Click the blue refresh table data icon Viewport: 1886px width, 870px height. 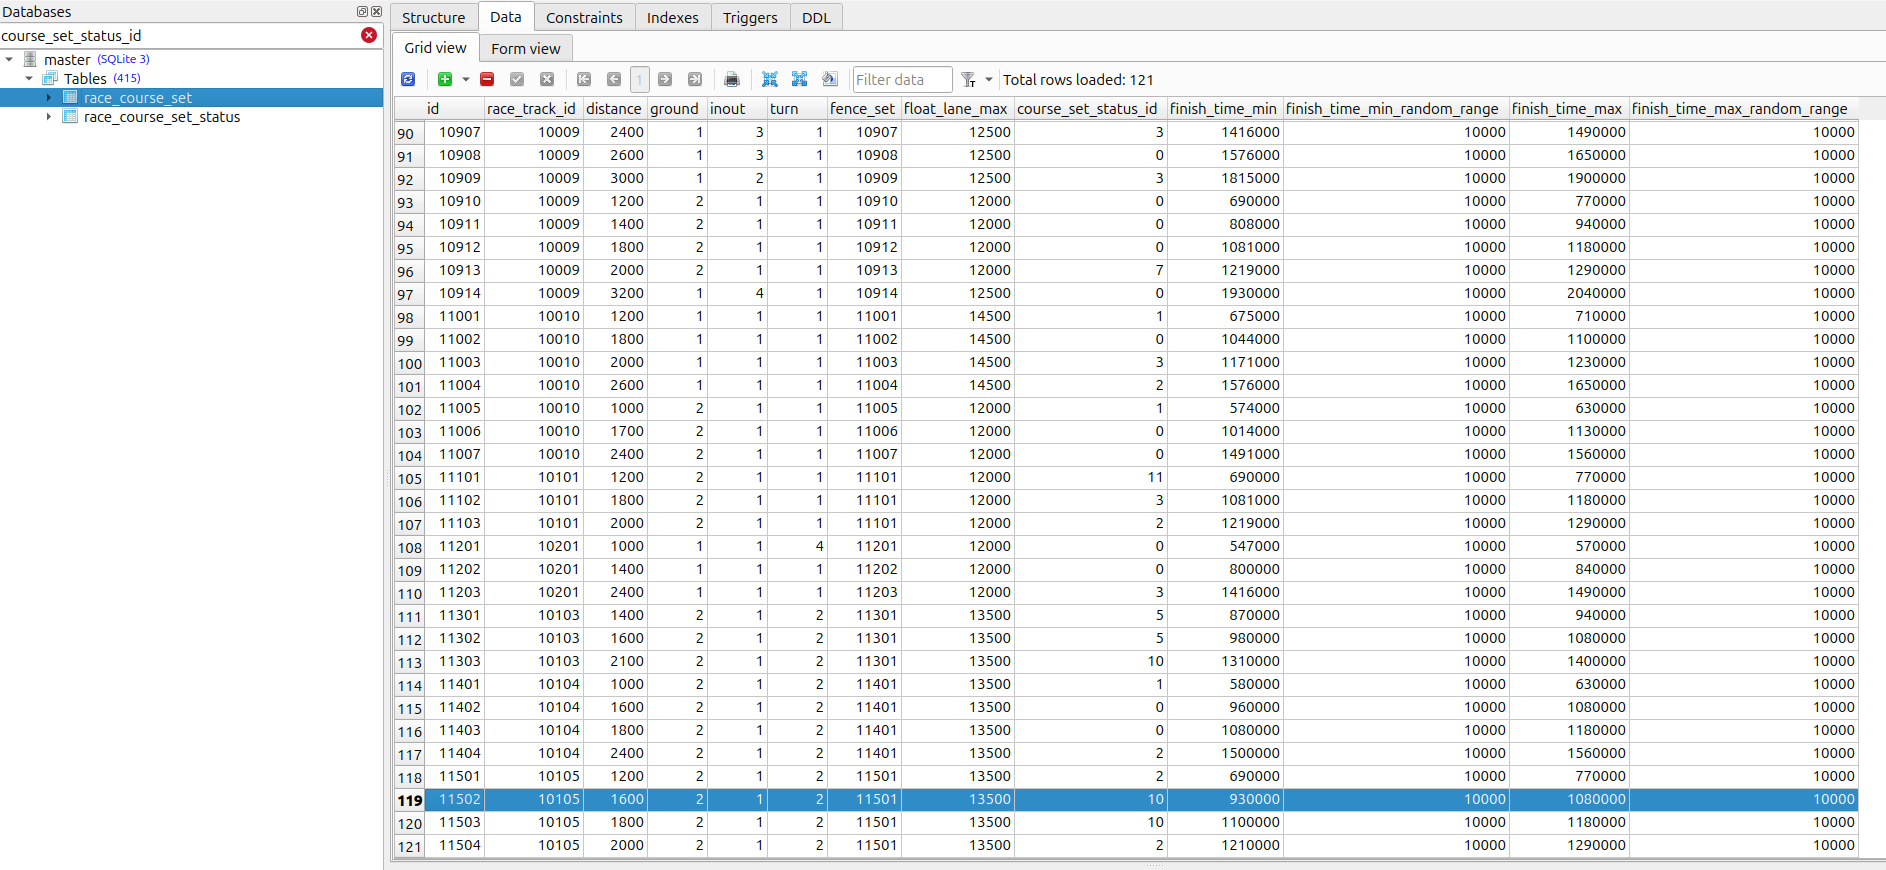(408, 79)
